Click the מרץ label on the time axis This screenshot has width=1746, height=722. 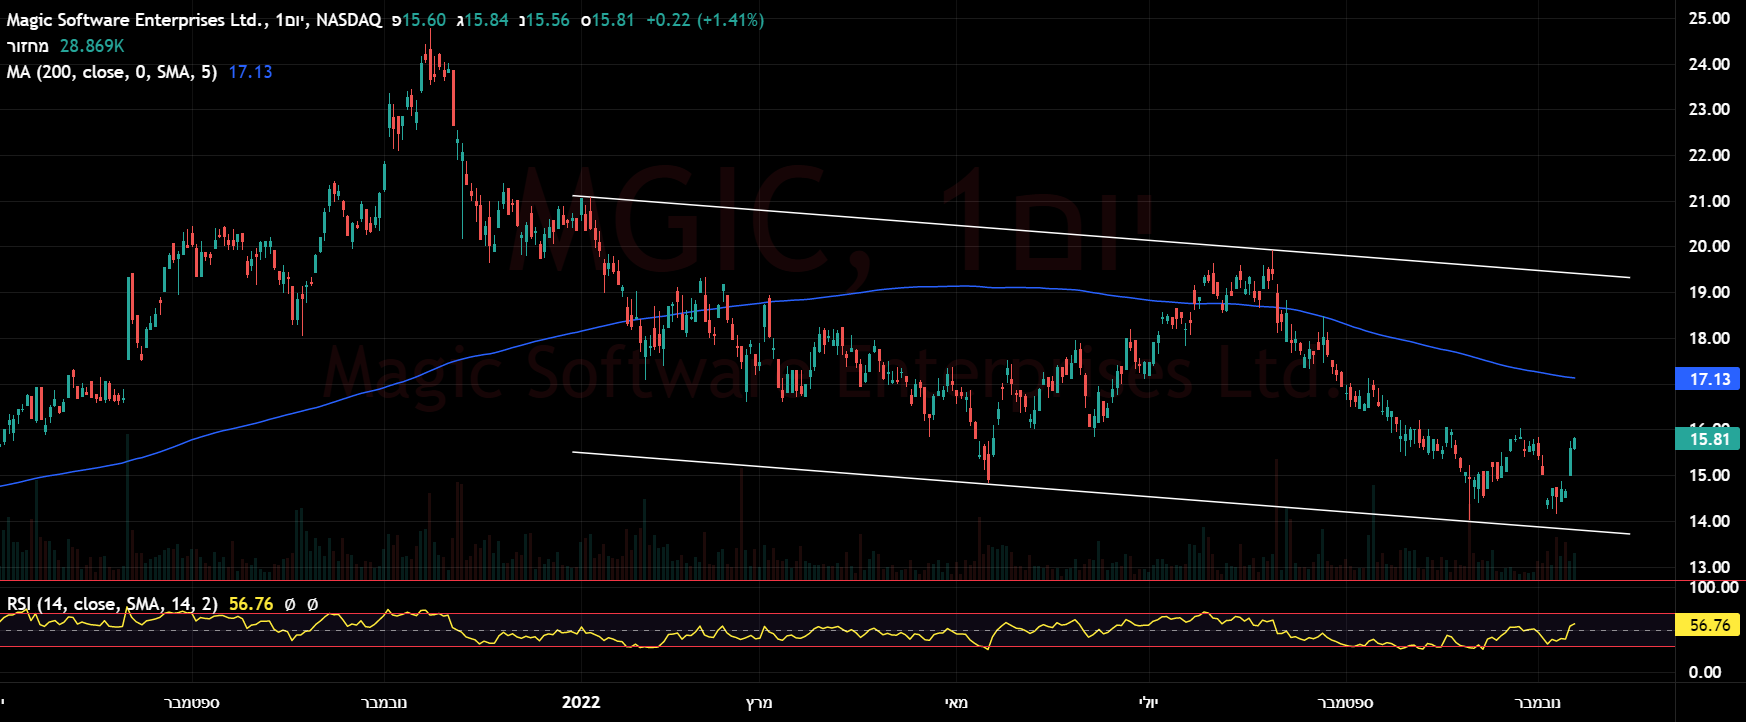pos(759,702)
